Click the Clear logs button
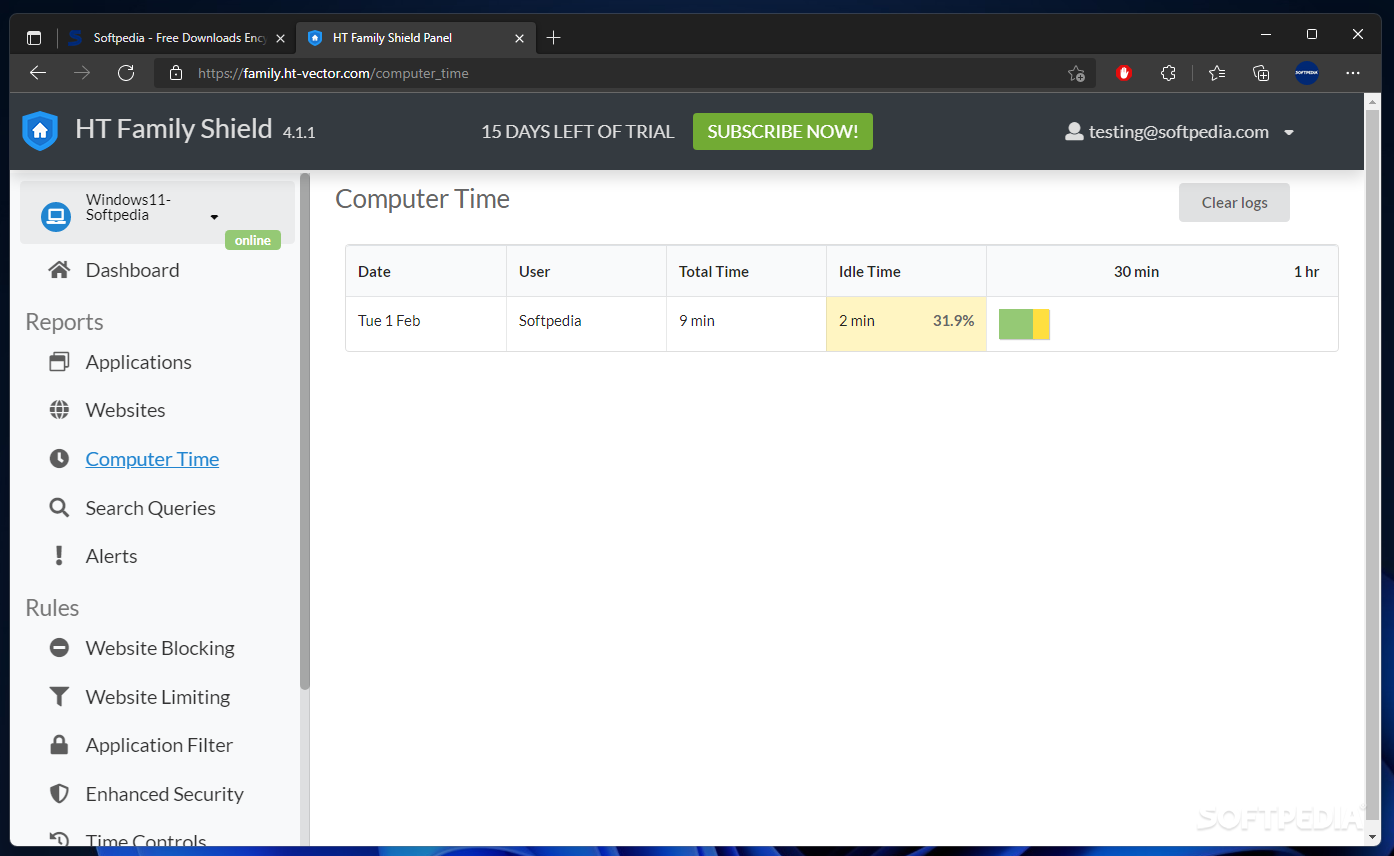The width and height of the screenshot is (1394, 856). coord(1234,202)
